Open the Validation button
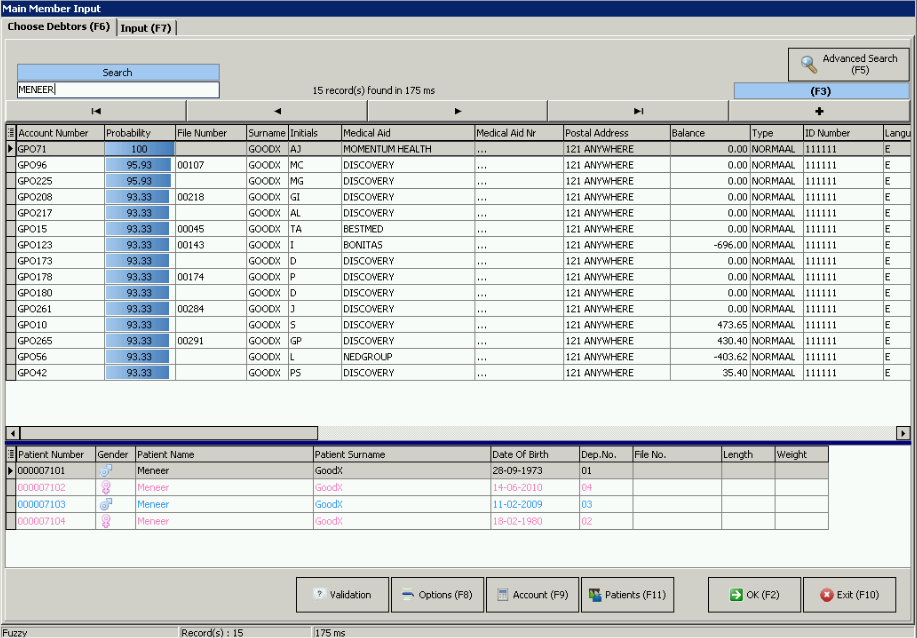 point(342,595)
